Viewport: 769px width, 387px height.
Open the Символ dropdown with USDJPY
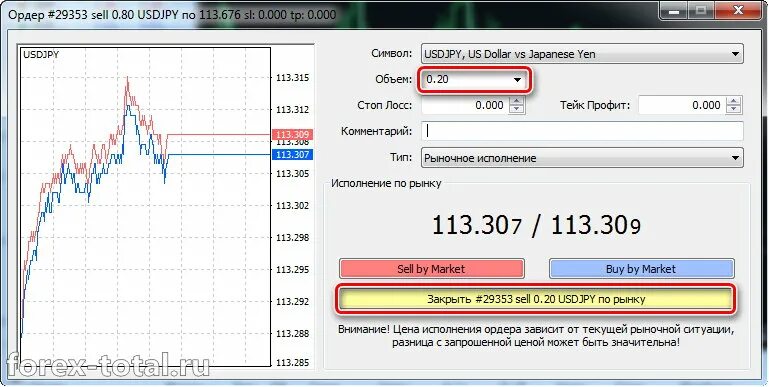click(x=582, y=54)
